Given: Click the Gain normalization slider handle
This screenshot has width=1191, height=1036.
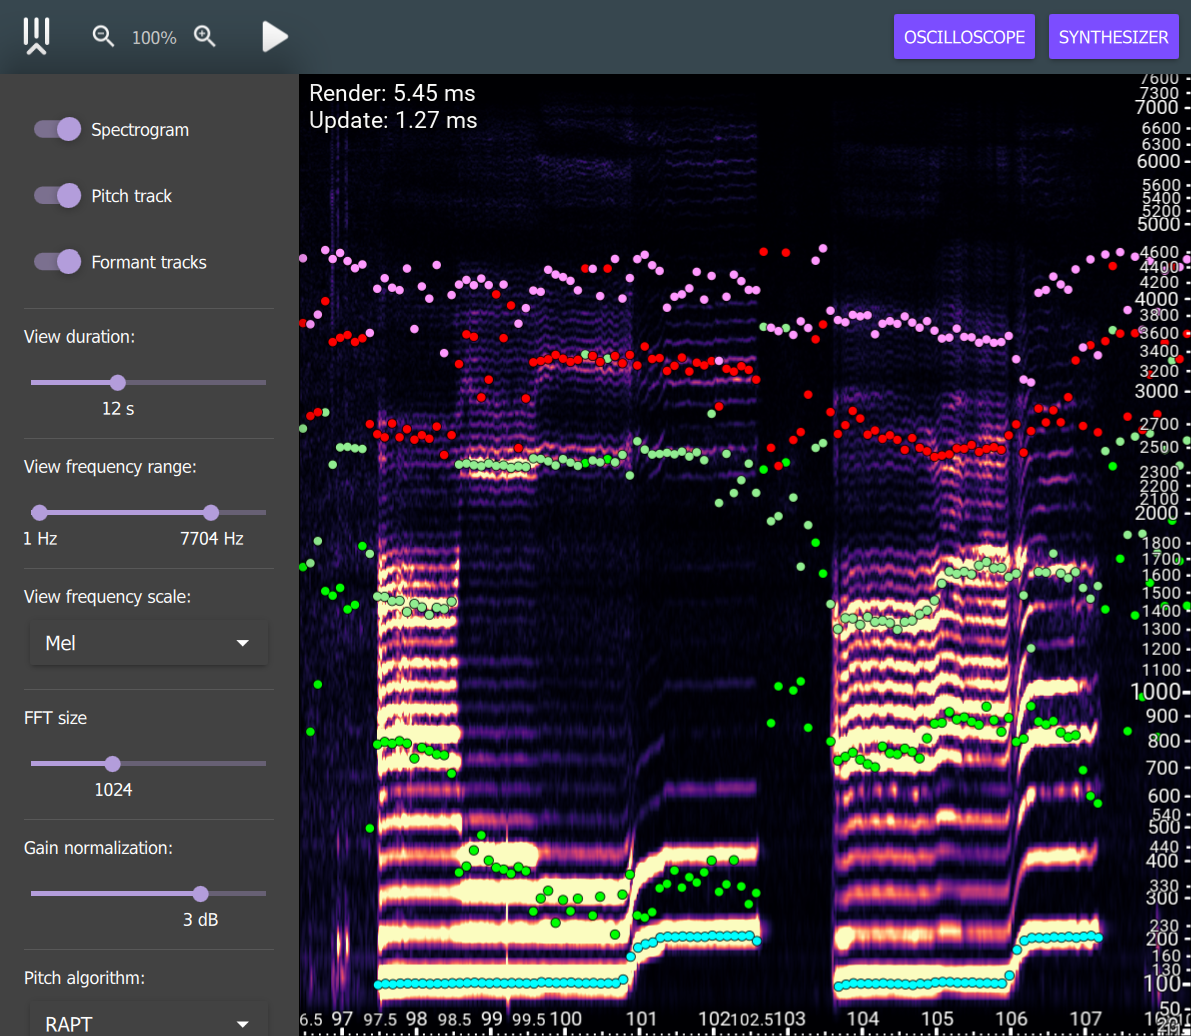Looking at the screenshot, I should click(x=200, y=894).
